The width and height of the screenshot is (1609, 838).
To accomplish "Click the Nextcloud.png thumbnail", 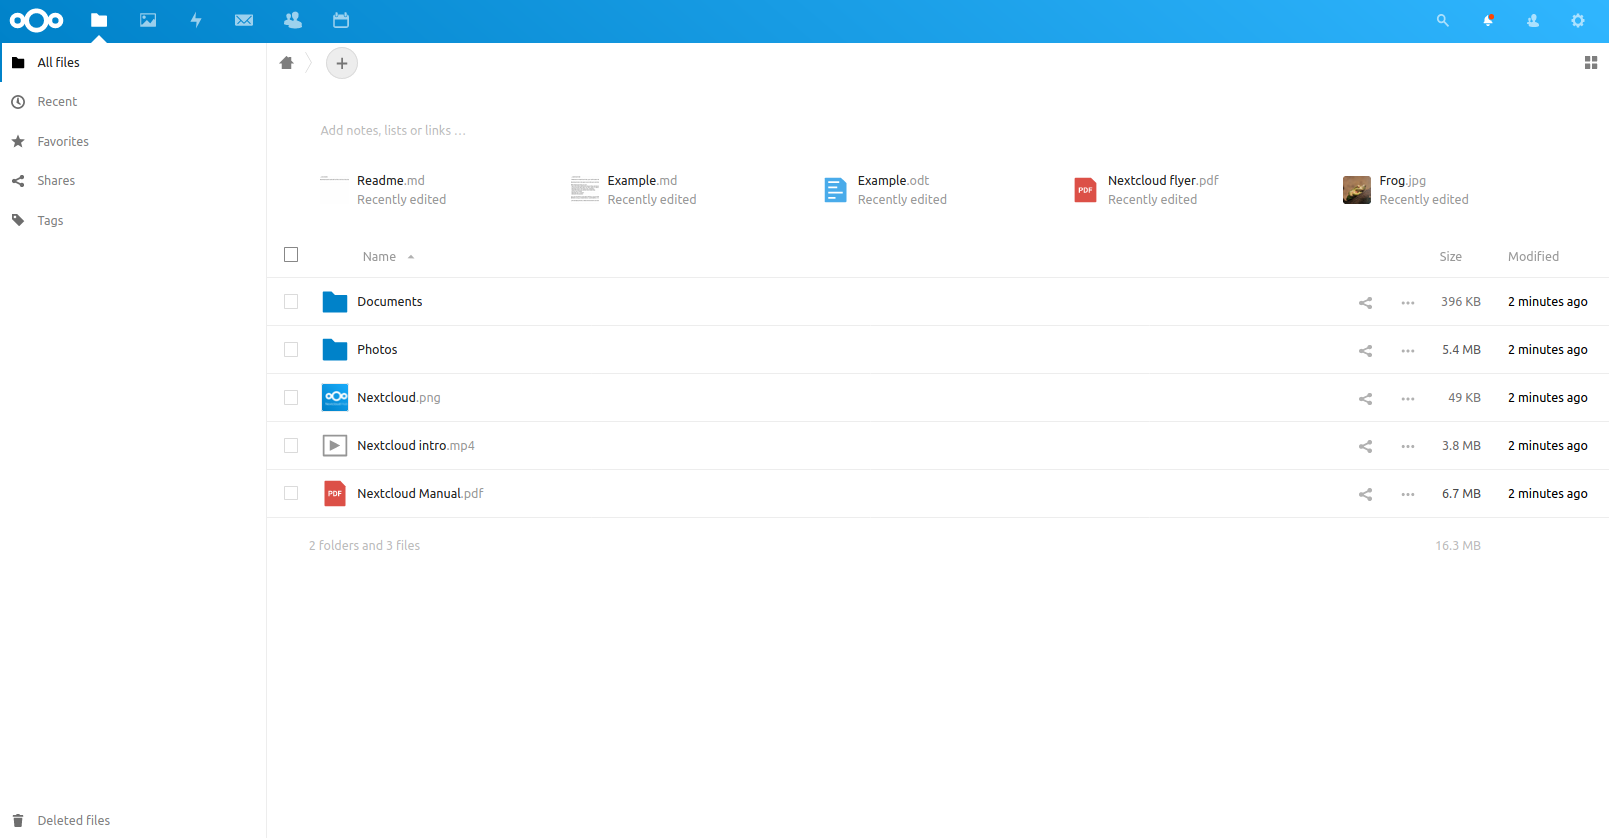I will click(x=335, y=398).
